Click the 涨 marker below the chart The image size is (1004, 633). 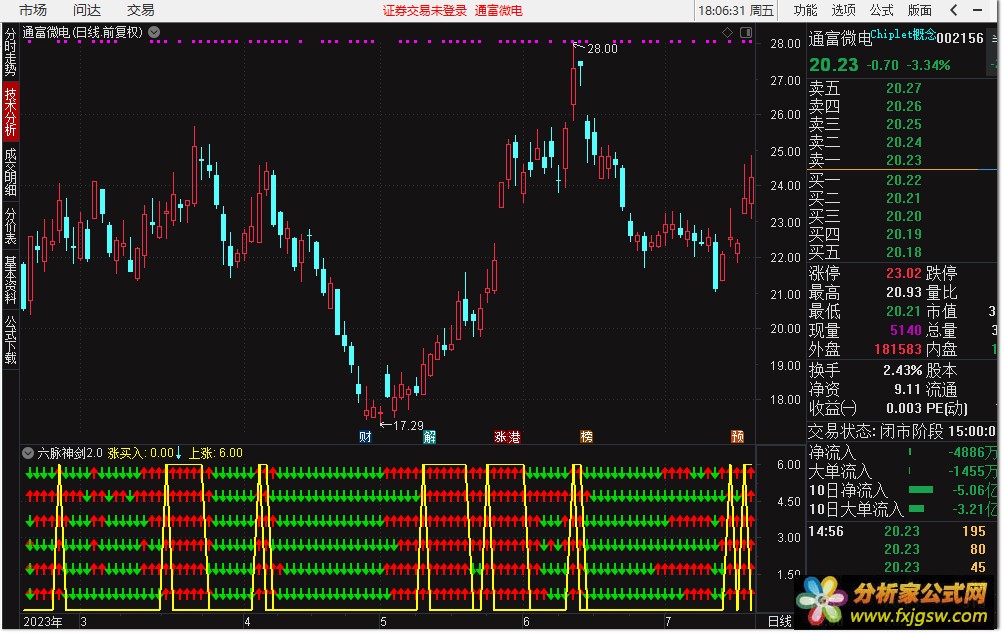click(x=501, y=437)
